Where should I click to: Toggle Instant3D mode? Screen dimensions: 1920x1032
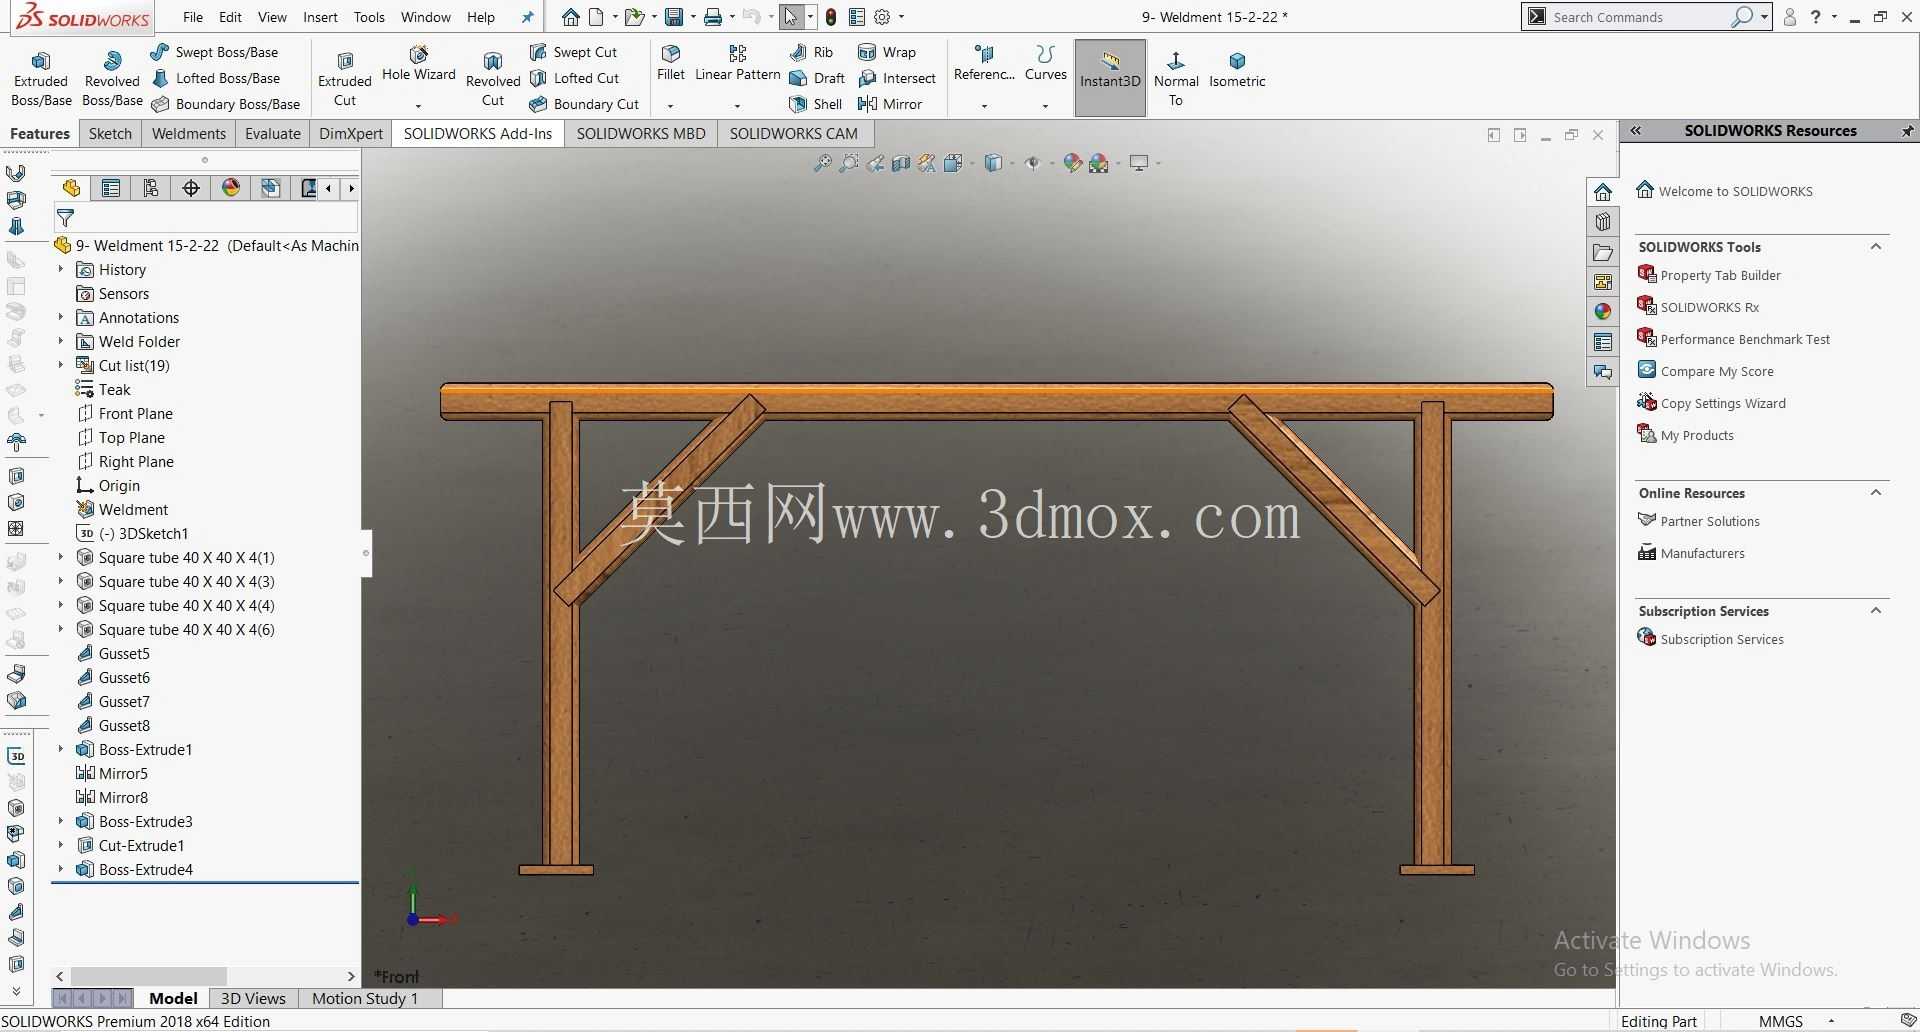(1110, 79)
